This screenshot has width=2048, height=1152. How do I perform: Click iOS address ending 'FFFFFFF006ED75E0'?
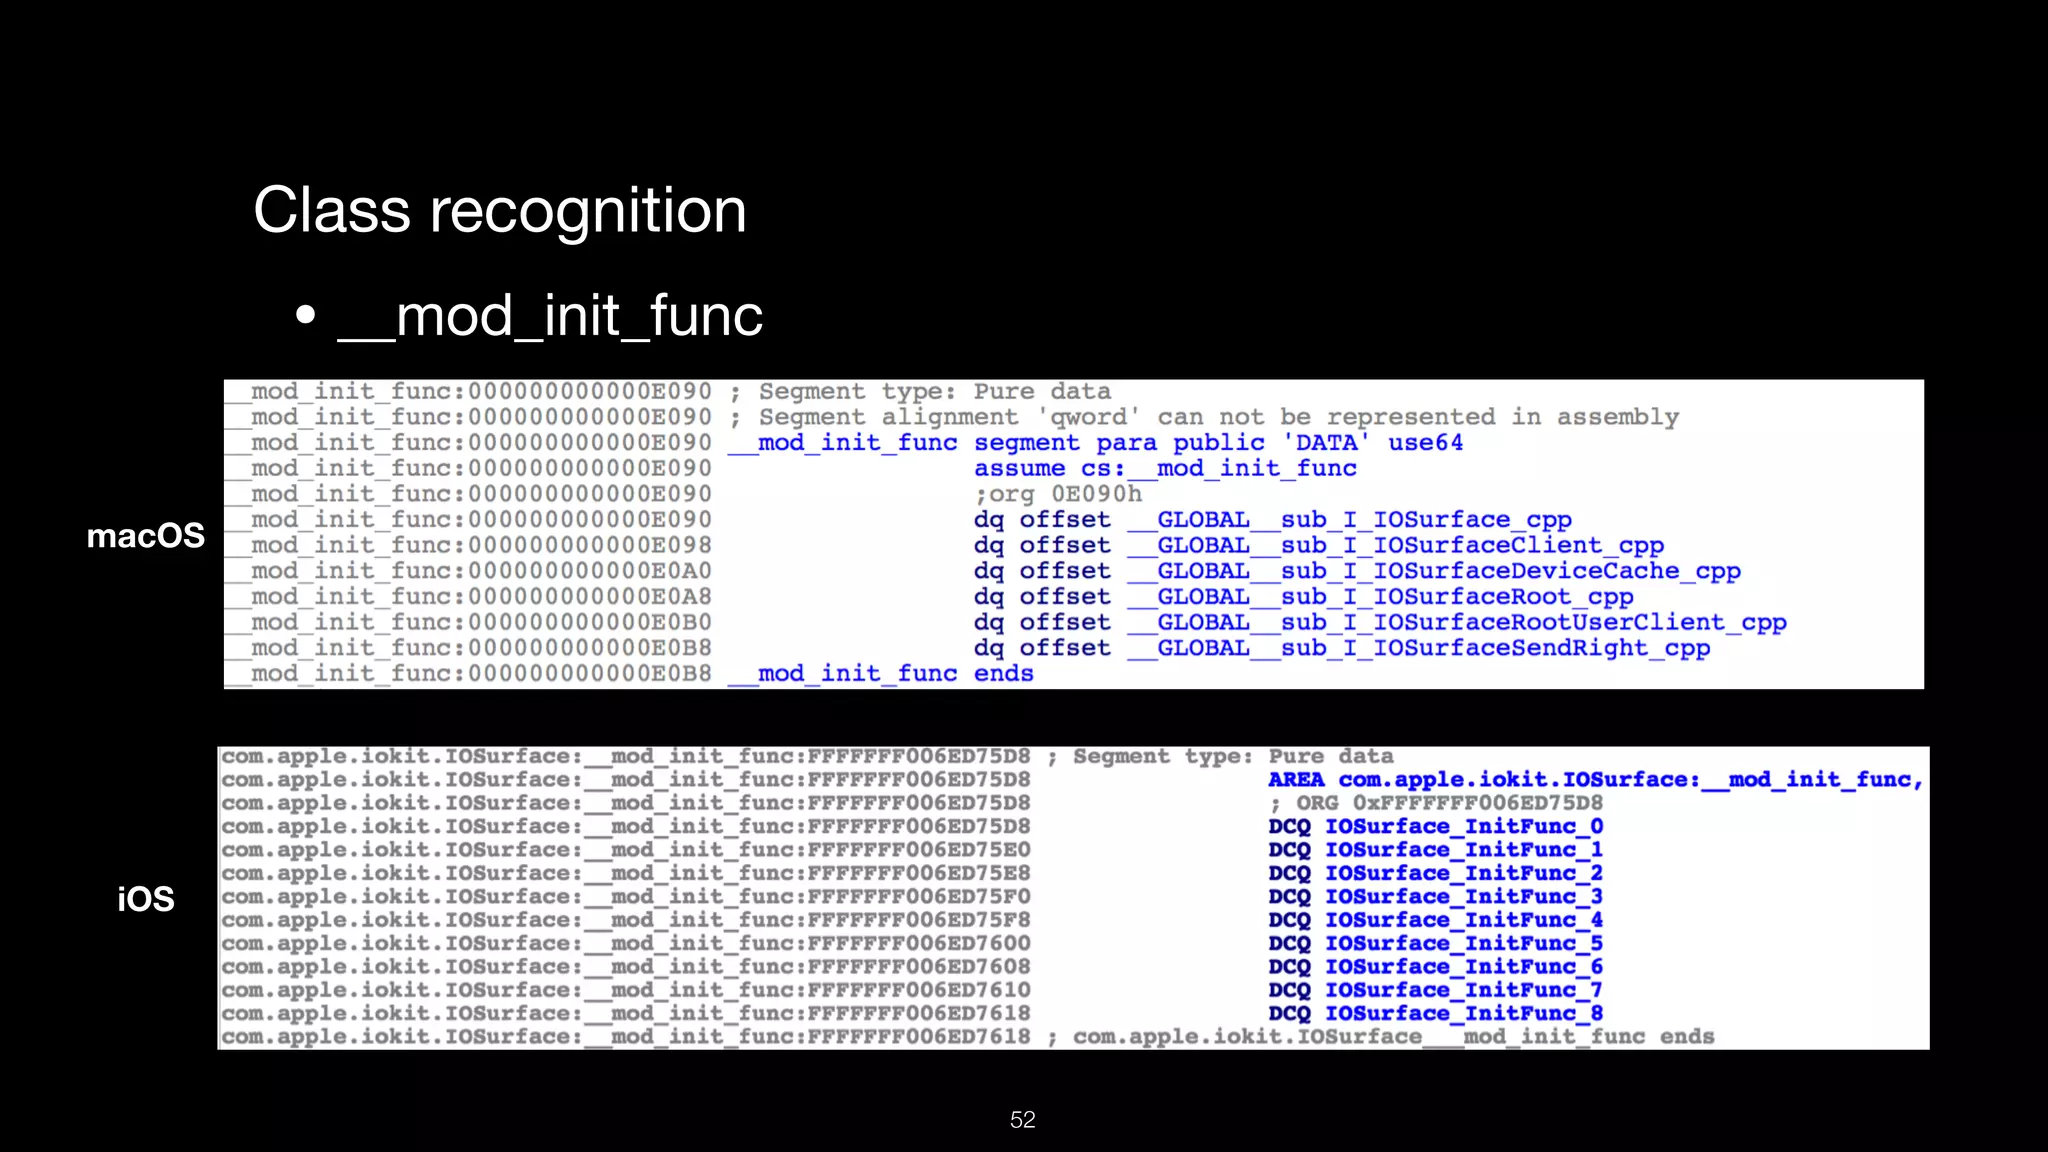(x=626, y=850)
